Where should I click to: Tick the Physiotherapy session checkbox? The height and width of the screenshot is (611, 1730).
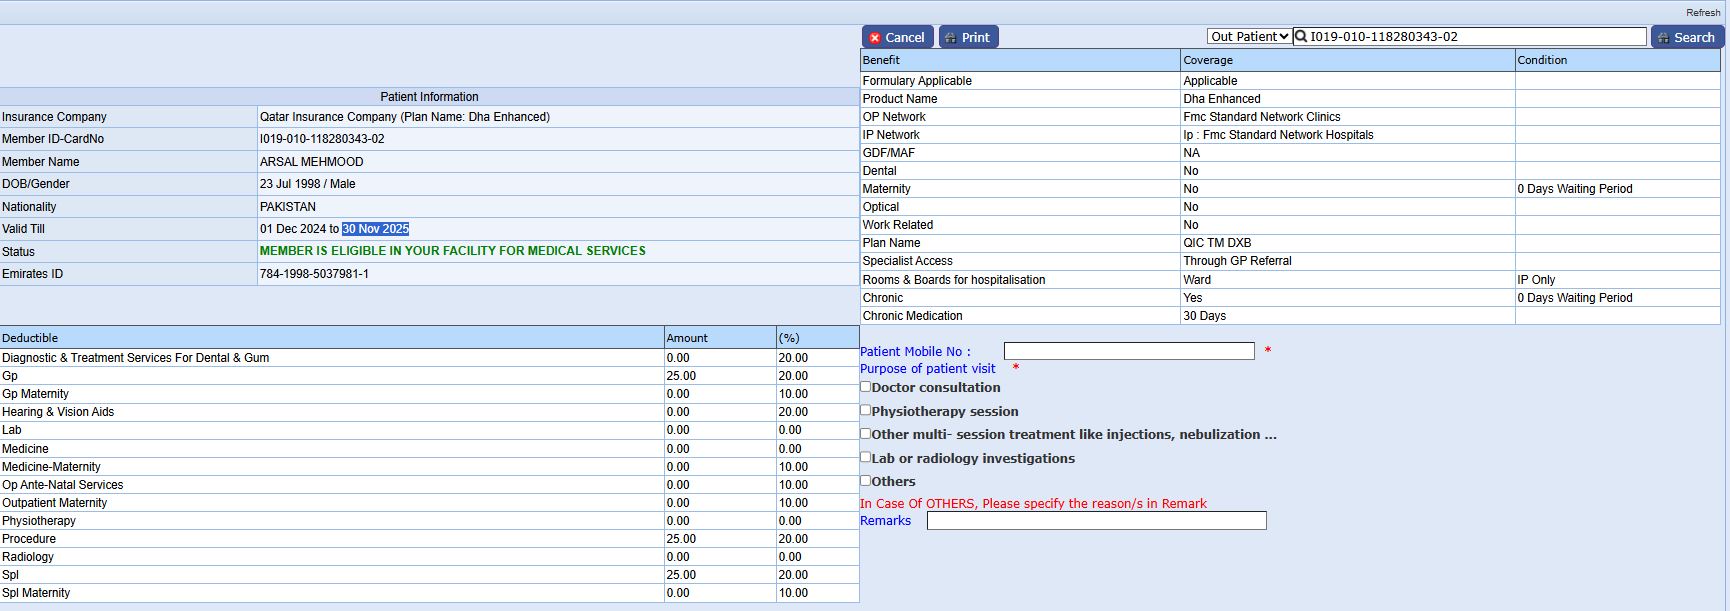click(866, 410)
